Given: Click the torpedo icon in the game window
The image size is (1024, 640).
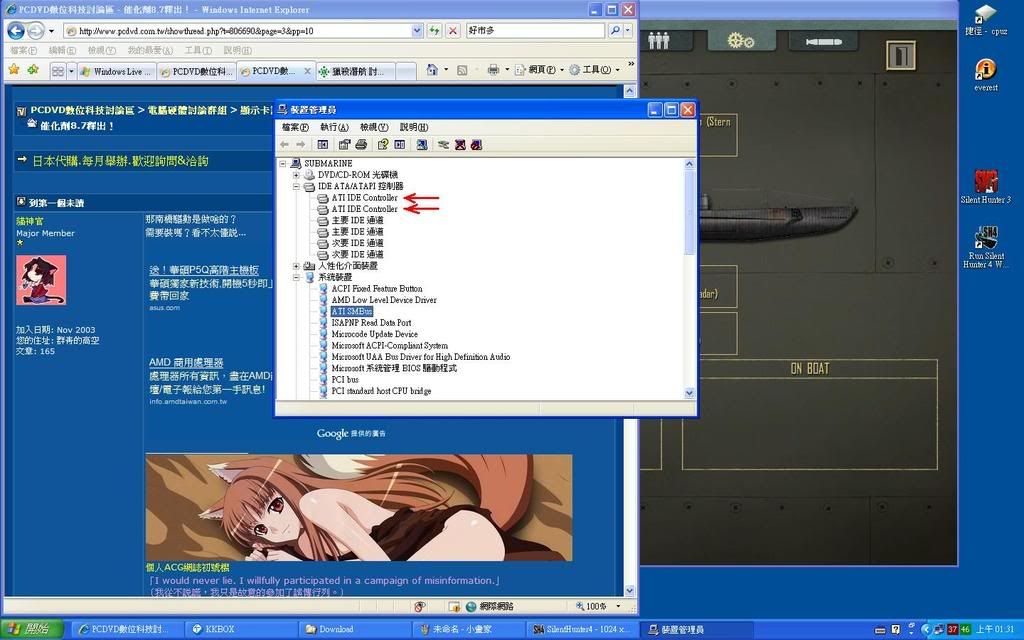Looking at the screenshot, I should coord(824,42).
